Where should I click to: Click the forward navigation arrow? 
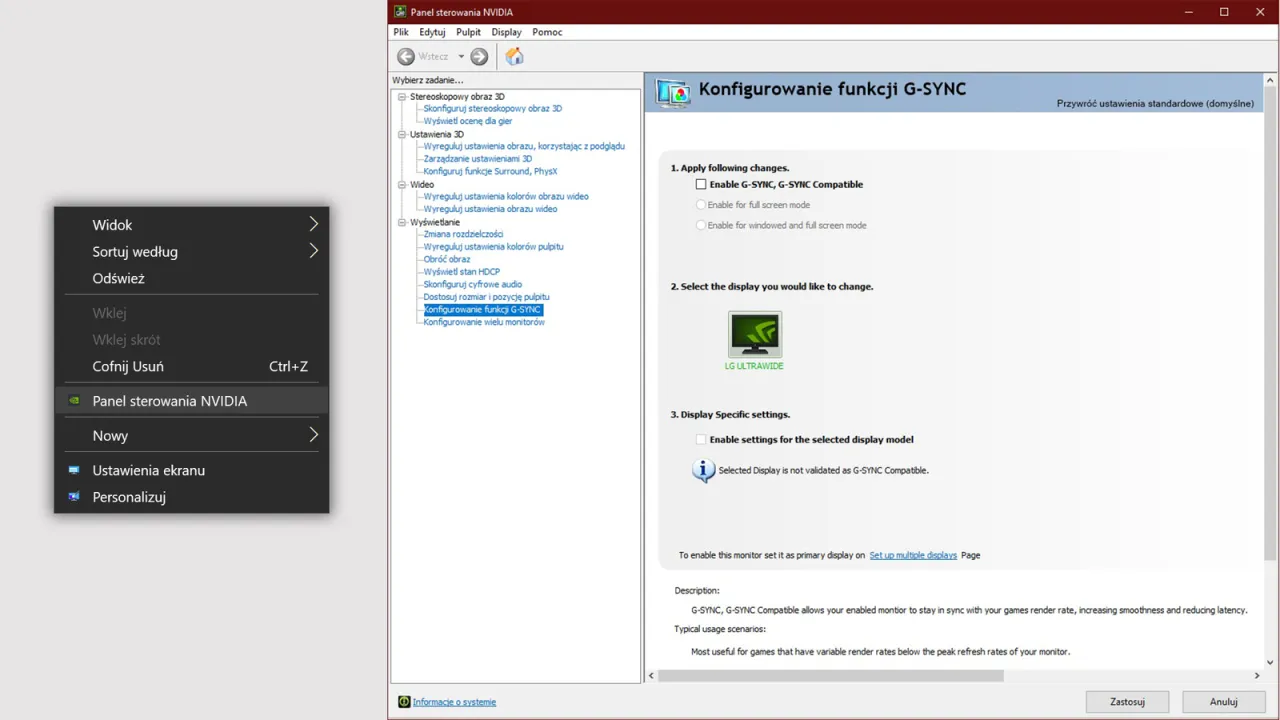pyautogui.click(x=478, y=56)
